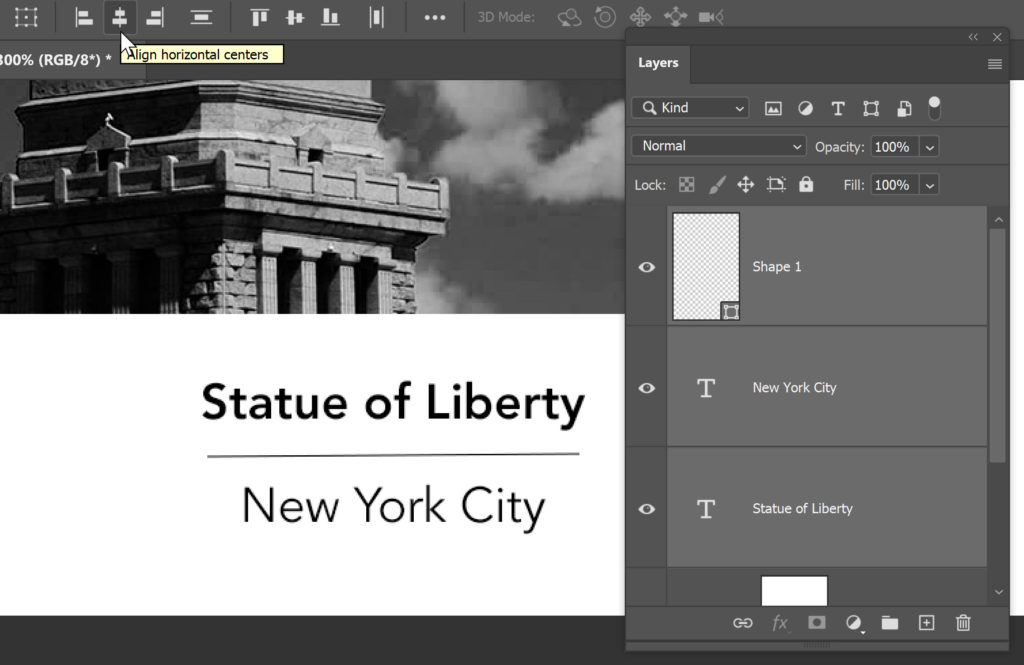The height and width of the screenshot is (665, 1024).
Task: Lock image pixels with brush icon
Action: [x=716, y=185]
